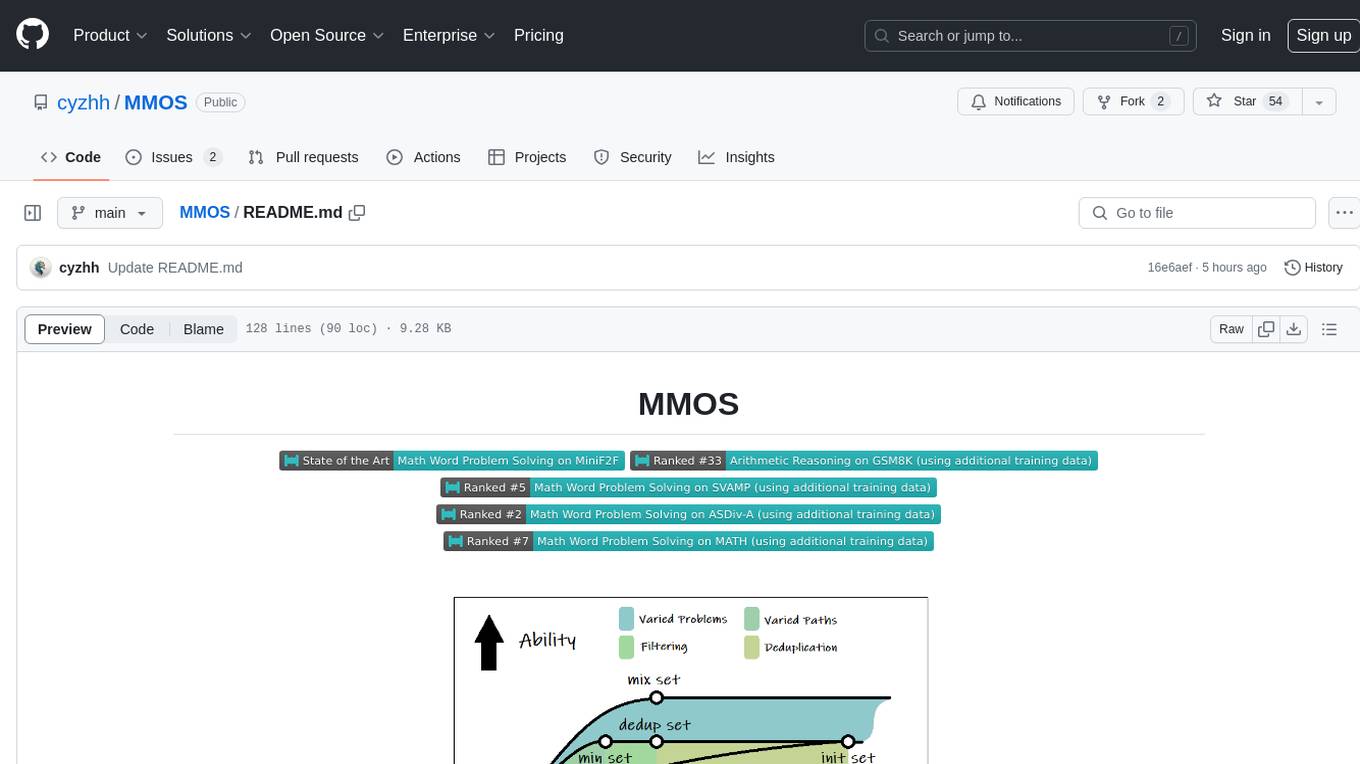
Task: Open the Raw file view
Action: coord(1231,329)
